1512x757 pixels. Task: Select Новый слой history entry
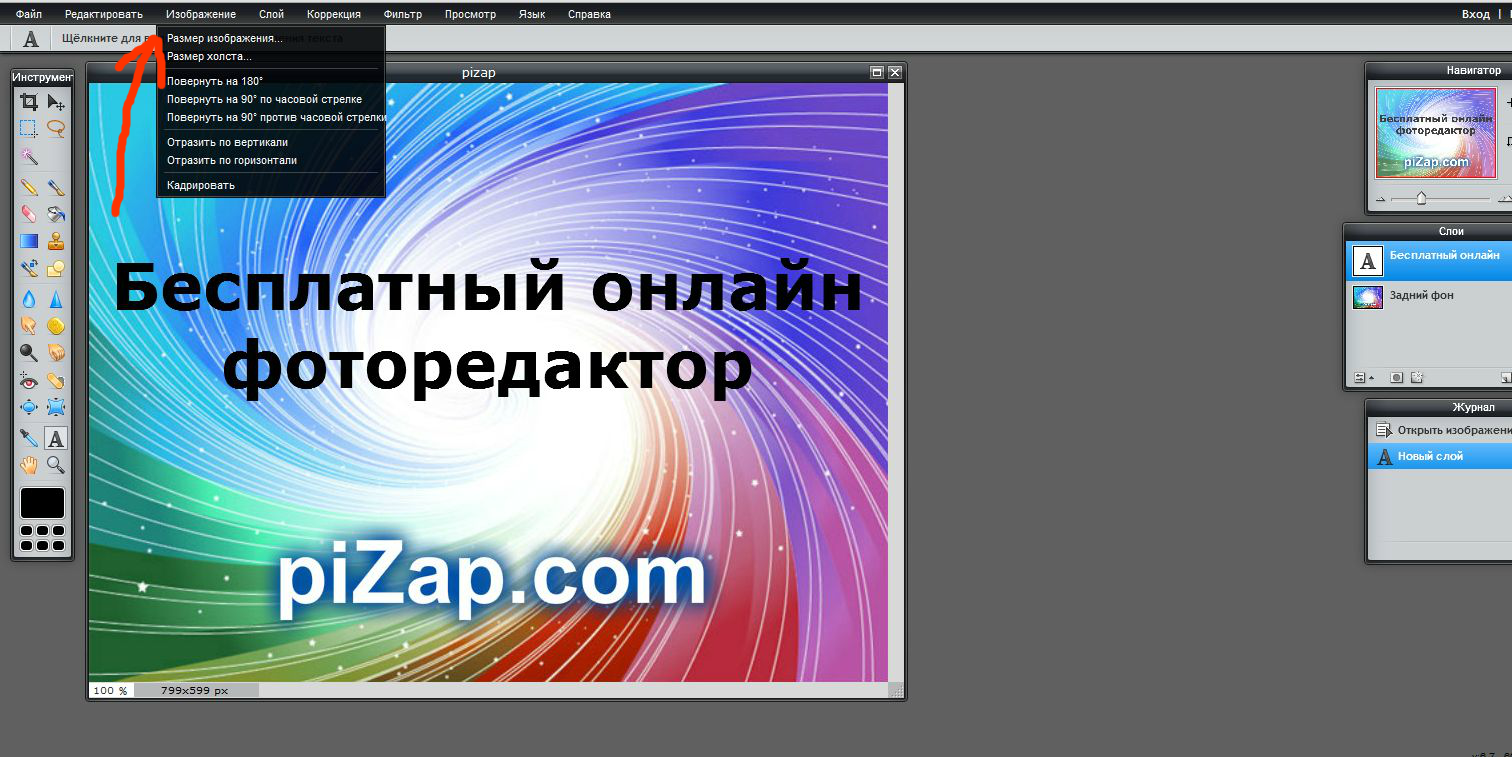pos(1440,456)
